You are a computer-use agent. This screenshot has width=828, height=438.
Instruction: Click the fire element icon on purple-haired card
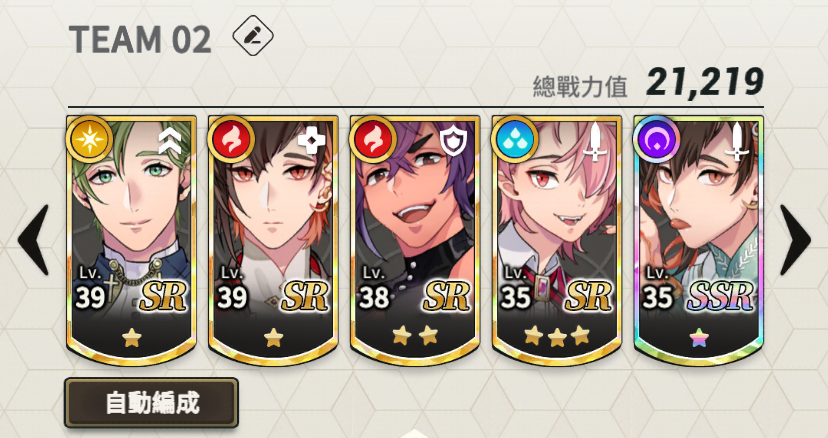(373, 139)
